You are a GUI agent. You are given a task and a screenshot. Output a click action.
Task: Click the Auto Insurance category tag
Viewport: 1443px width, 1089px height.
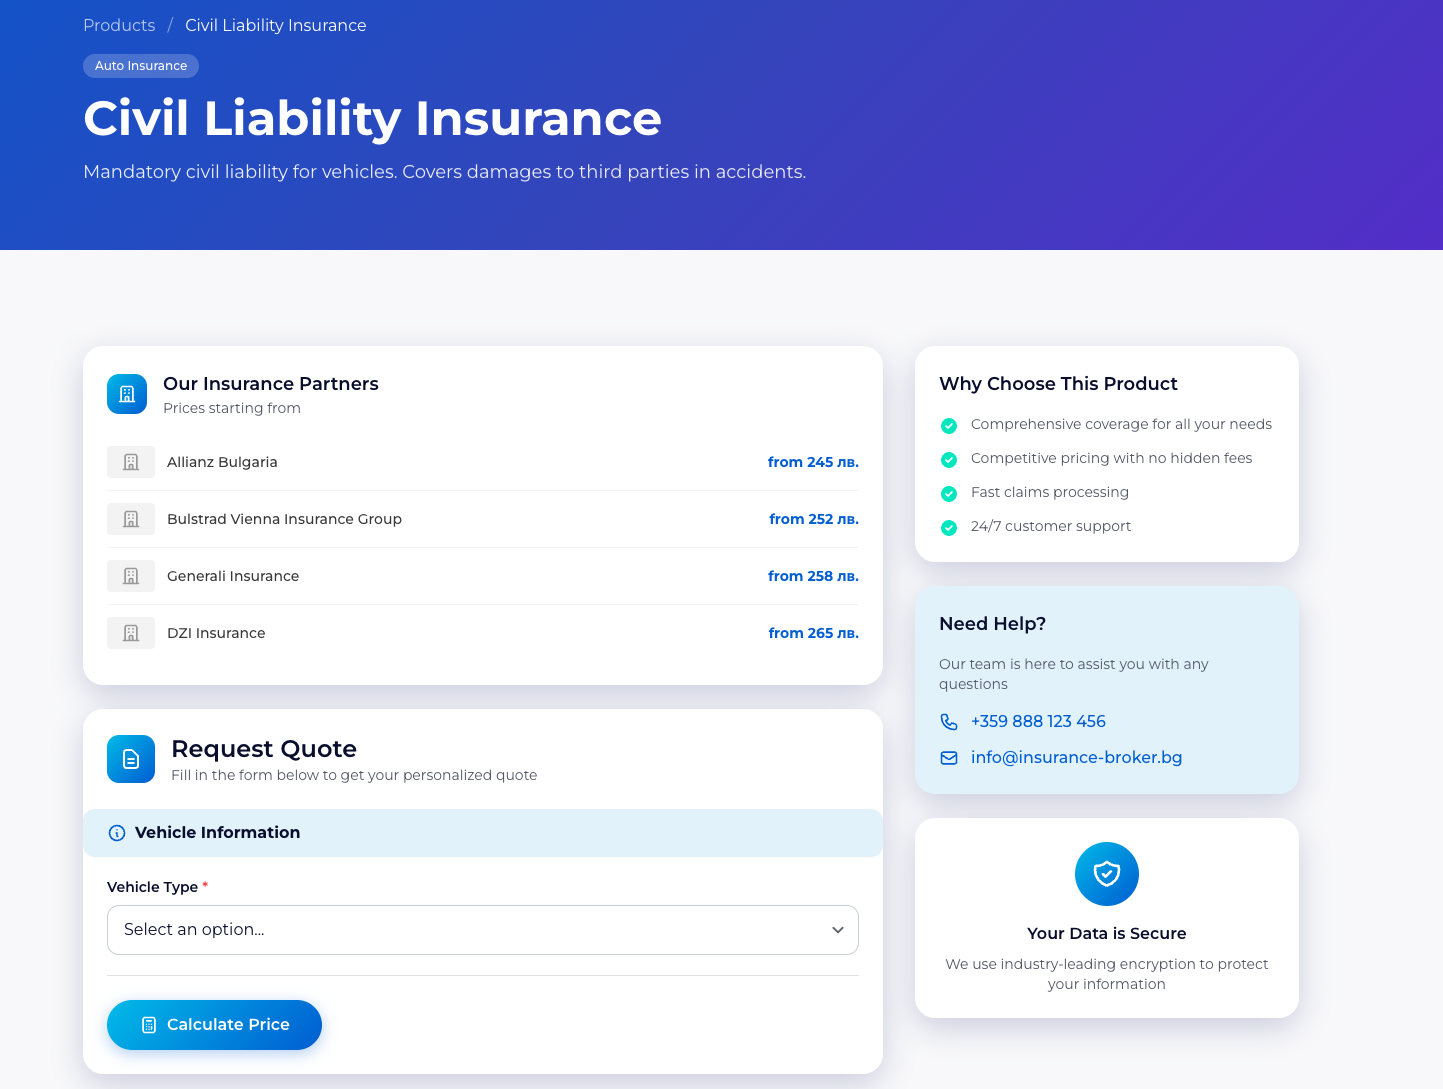tap(141, 66)
